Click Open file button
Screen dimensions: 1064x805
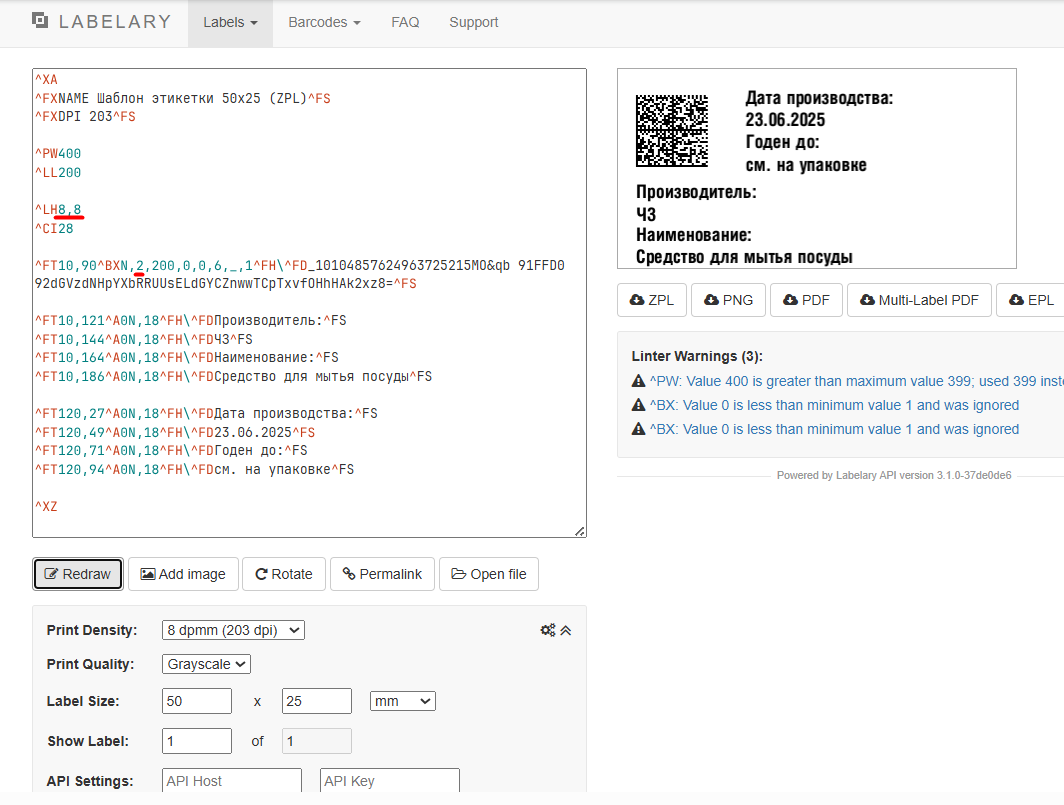(x=489, y=574)
